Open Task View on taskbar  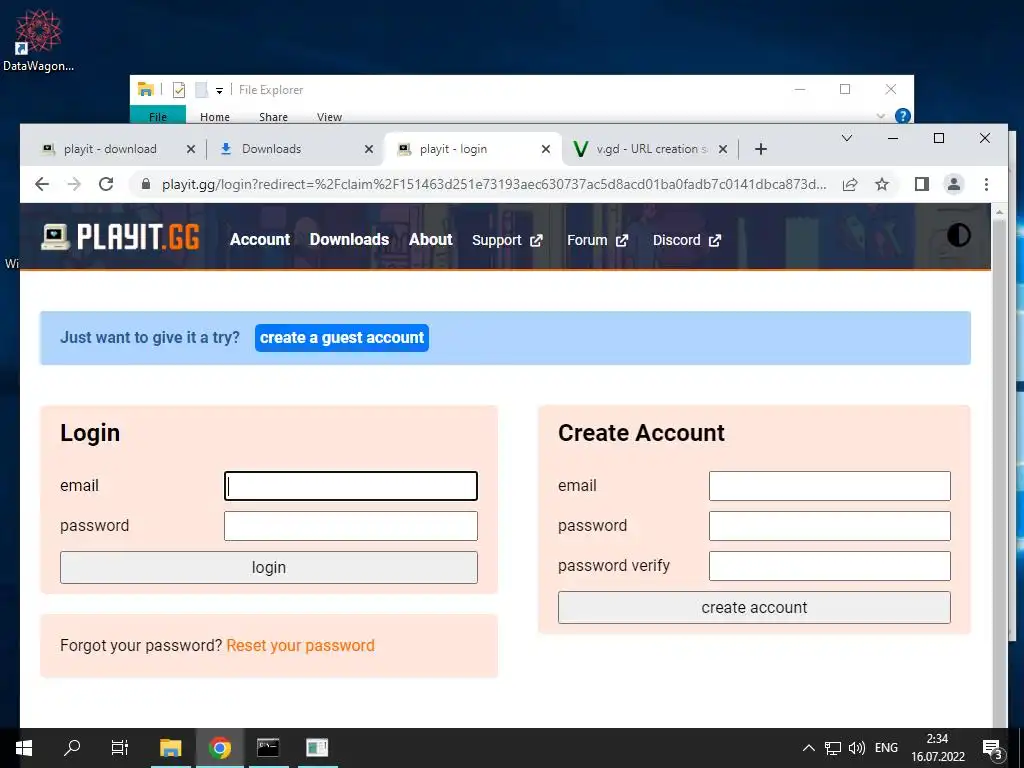(120, 748)
